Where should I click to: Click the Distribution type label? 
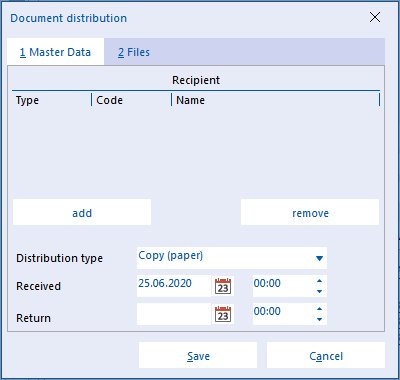point(59,258)
